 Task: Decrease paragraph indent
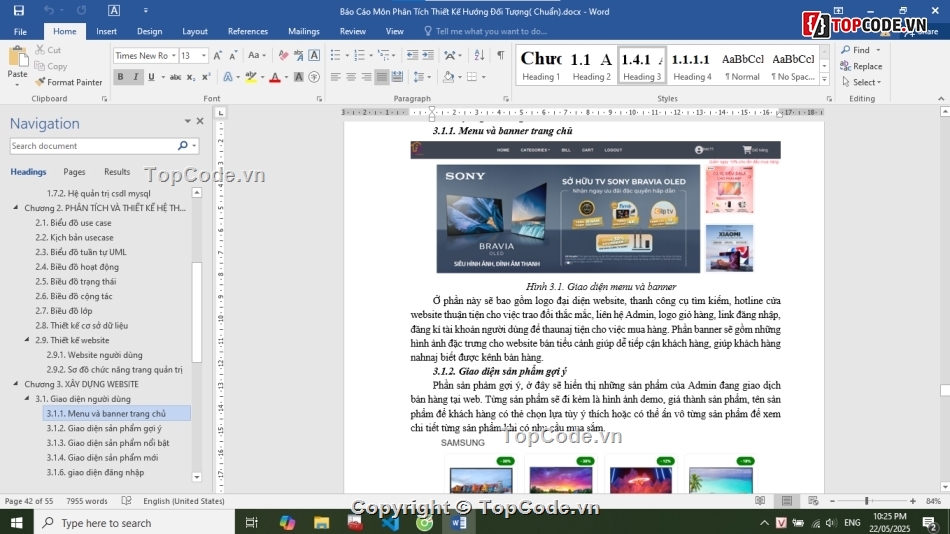tap(413, 55)
